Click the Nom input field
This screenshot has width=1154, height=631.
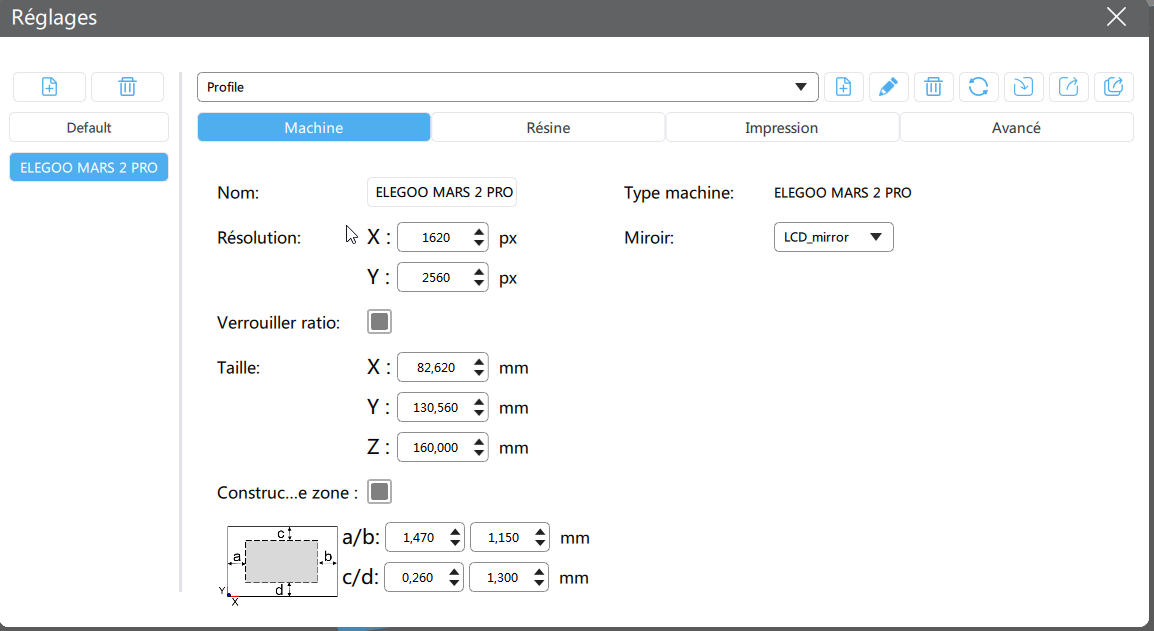(x=442, y=192)
